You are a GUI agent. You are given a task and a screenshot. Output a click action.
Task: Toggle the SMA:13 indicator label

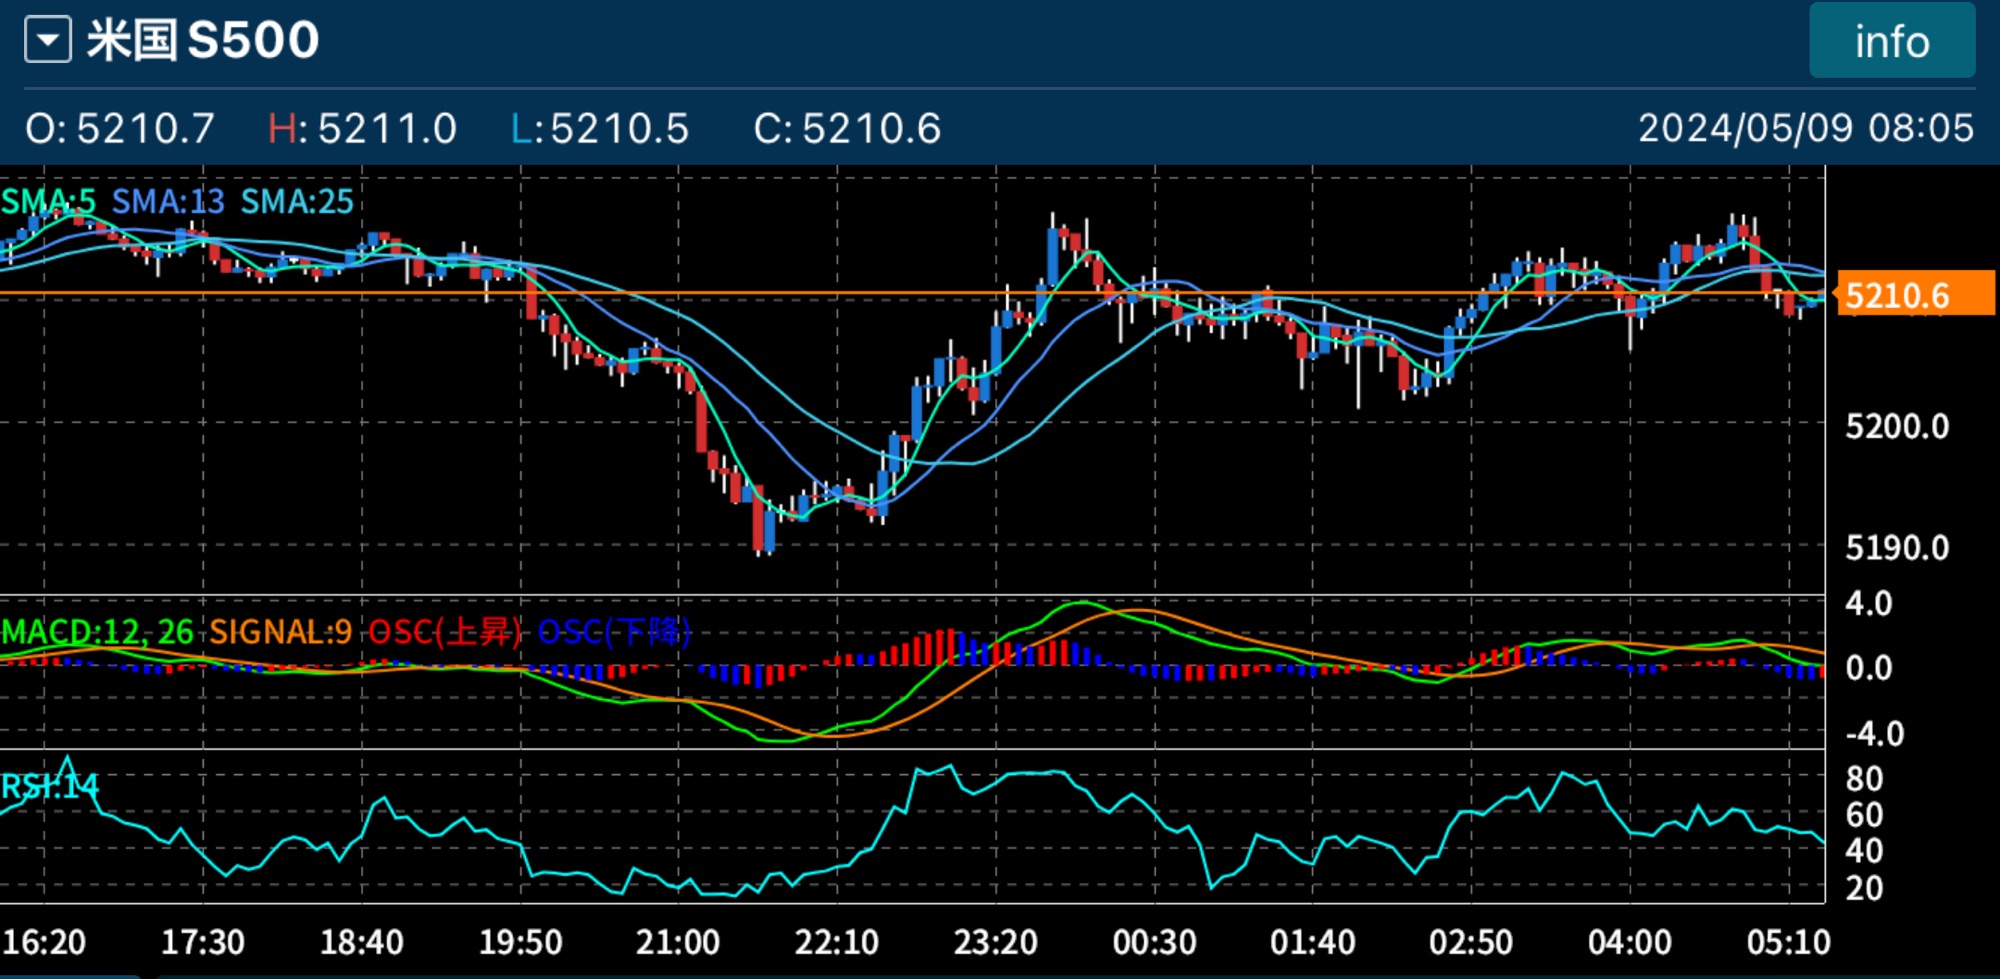coord(168,202)
